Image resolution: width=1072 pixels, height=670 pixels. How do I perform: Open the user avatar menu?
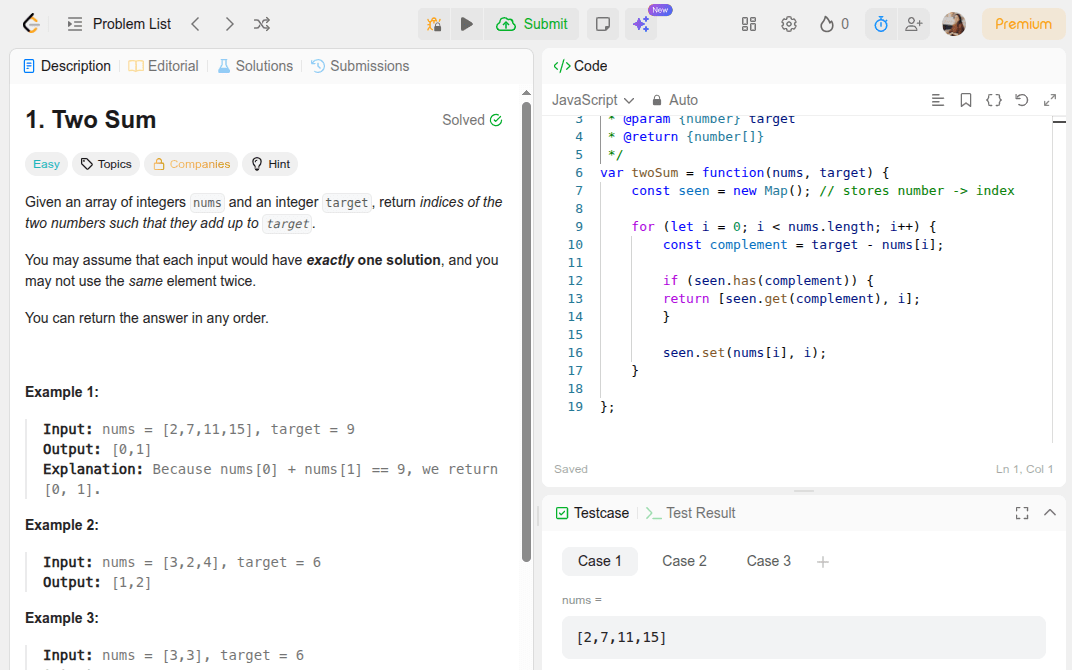pos(954,24)
